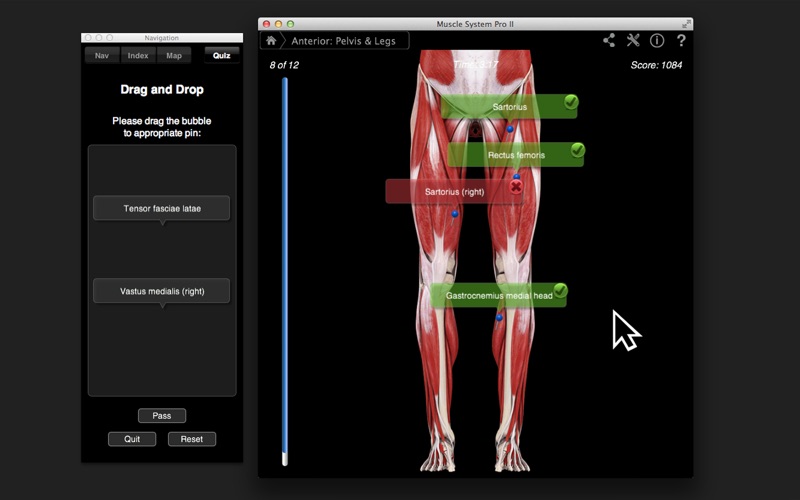Open the tools settings wrench icon

click(633, 41)
